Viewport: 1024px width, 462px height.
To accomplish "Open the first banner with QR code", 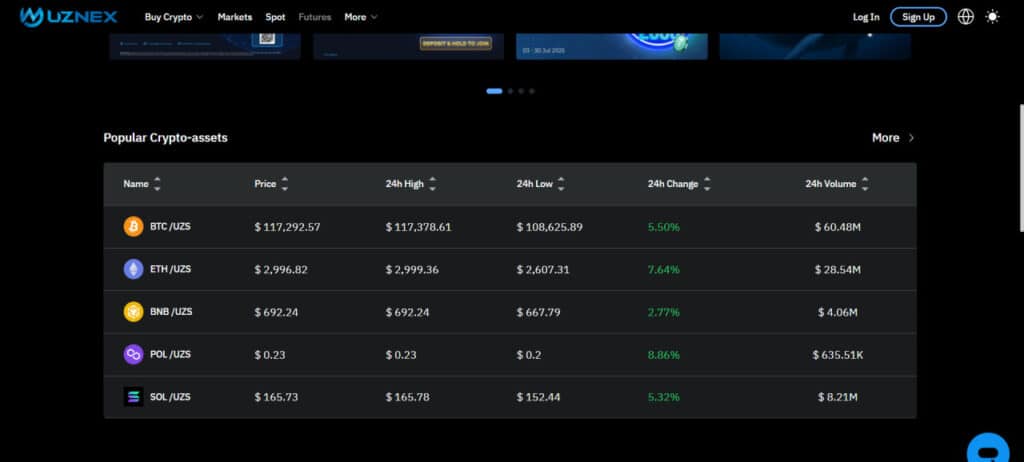I will tap(205, 46).
